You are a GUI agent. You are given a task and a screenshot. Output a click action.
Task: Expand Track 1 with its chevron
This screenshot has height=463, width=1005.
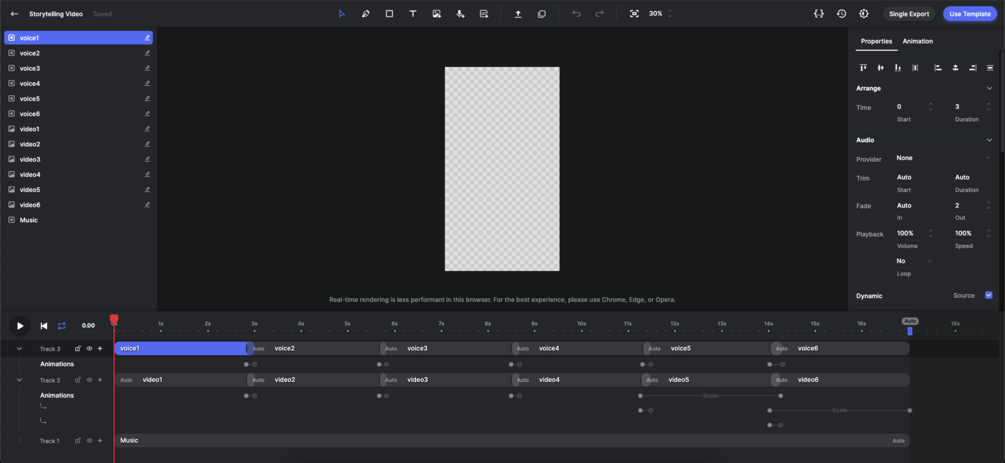pyautogui.click(x=19, y=441)
